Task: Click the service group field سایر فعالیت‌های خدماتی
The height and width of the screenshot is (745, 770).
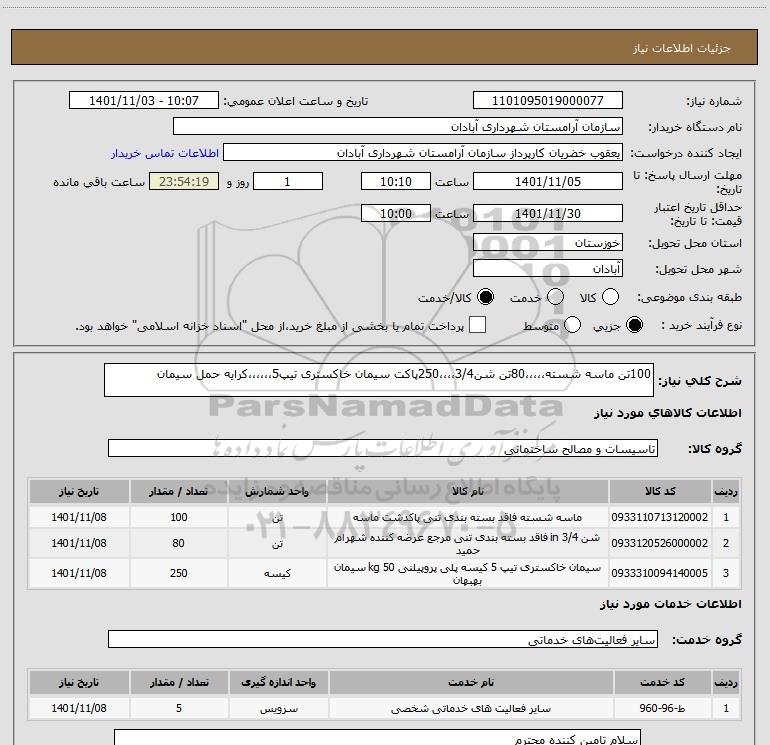Action: tap(383, 639)
